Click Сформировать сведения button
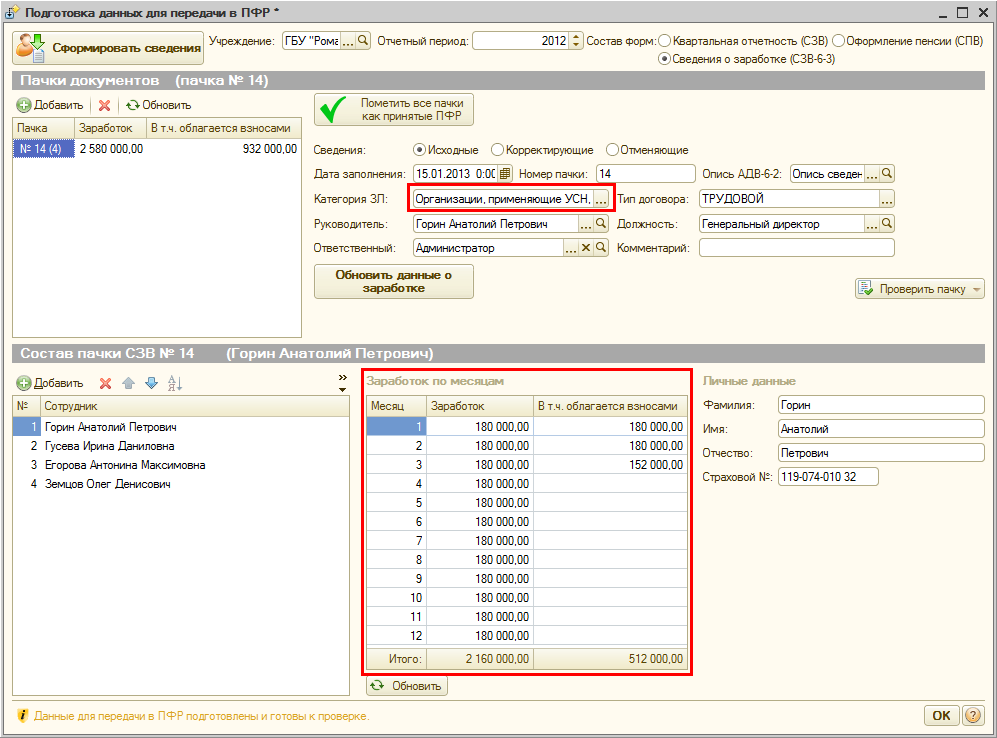 [x=108, y=47]
